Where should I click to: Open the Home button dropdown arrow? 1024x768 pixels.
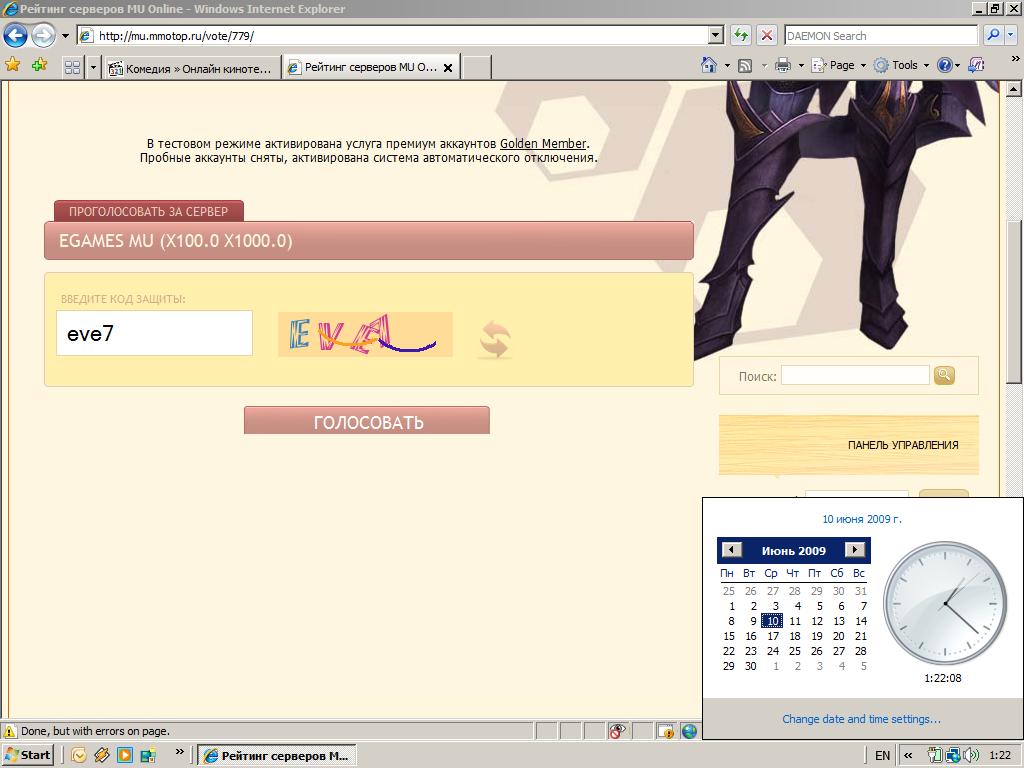click(727, 65)
